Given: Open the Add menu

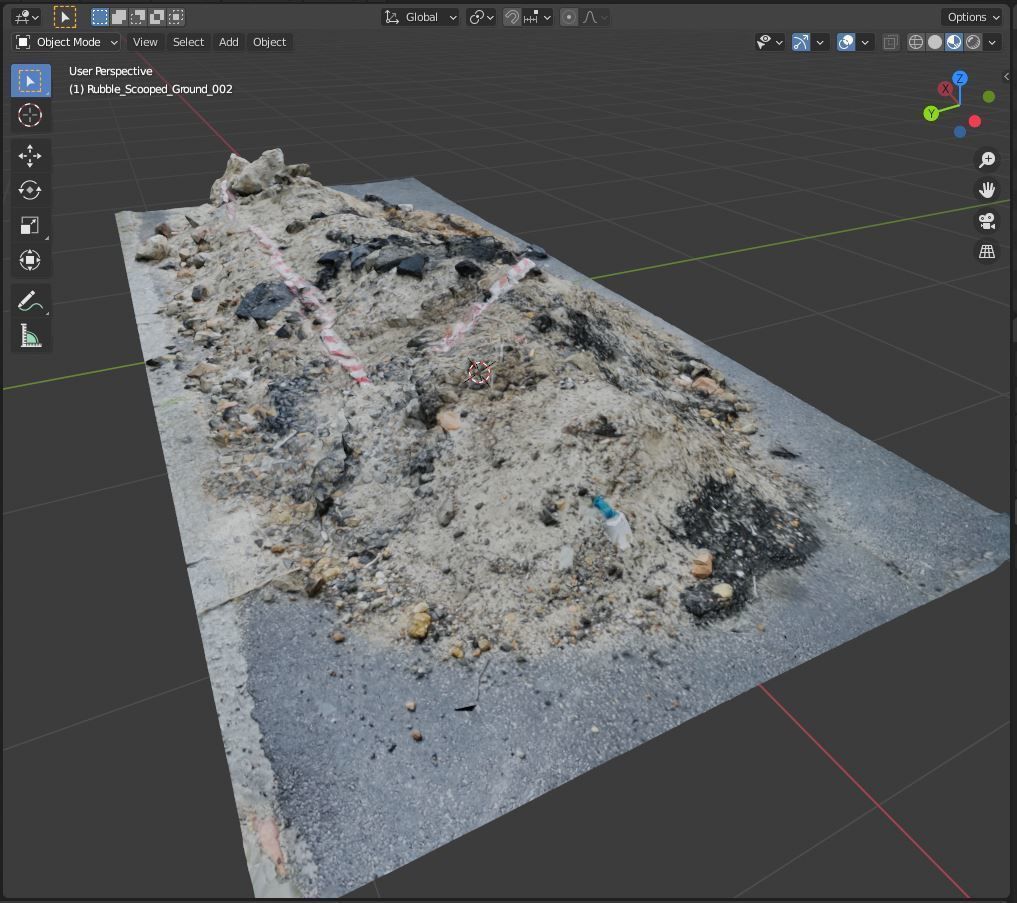Looking at the screenshot, I should [228, 42].
